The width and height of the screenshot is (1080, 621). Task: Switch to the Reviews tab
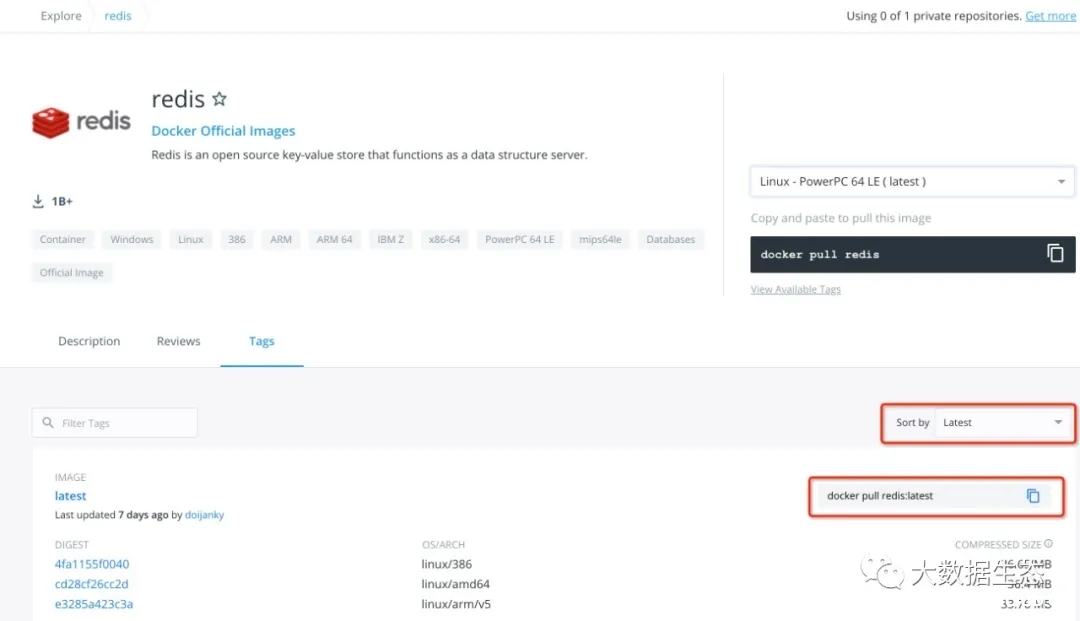click(x=178, y=341)
